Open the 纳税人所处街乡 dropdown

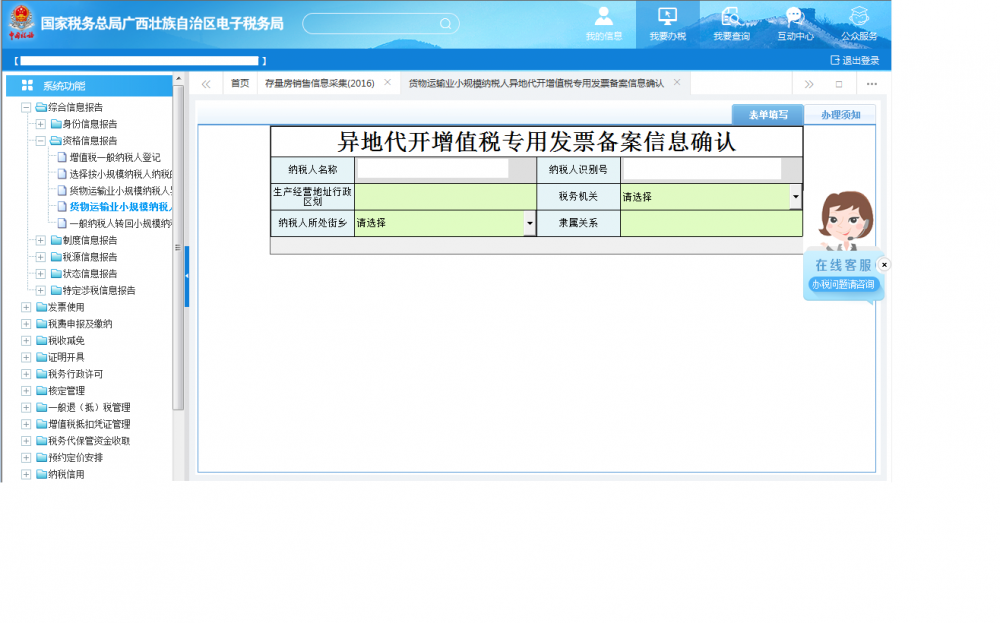tap(529, 223)
